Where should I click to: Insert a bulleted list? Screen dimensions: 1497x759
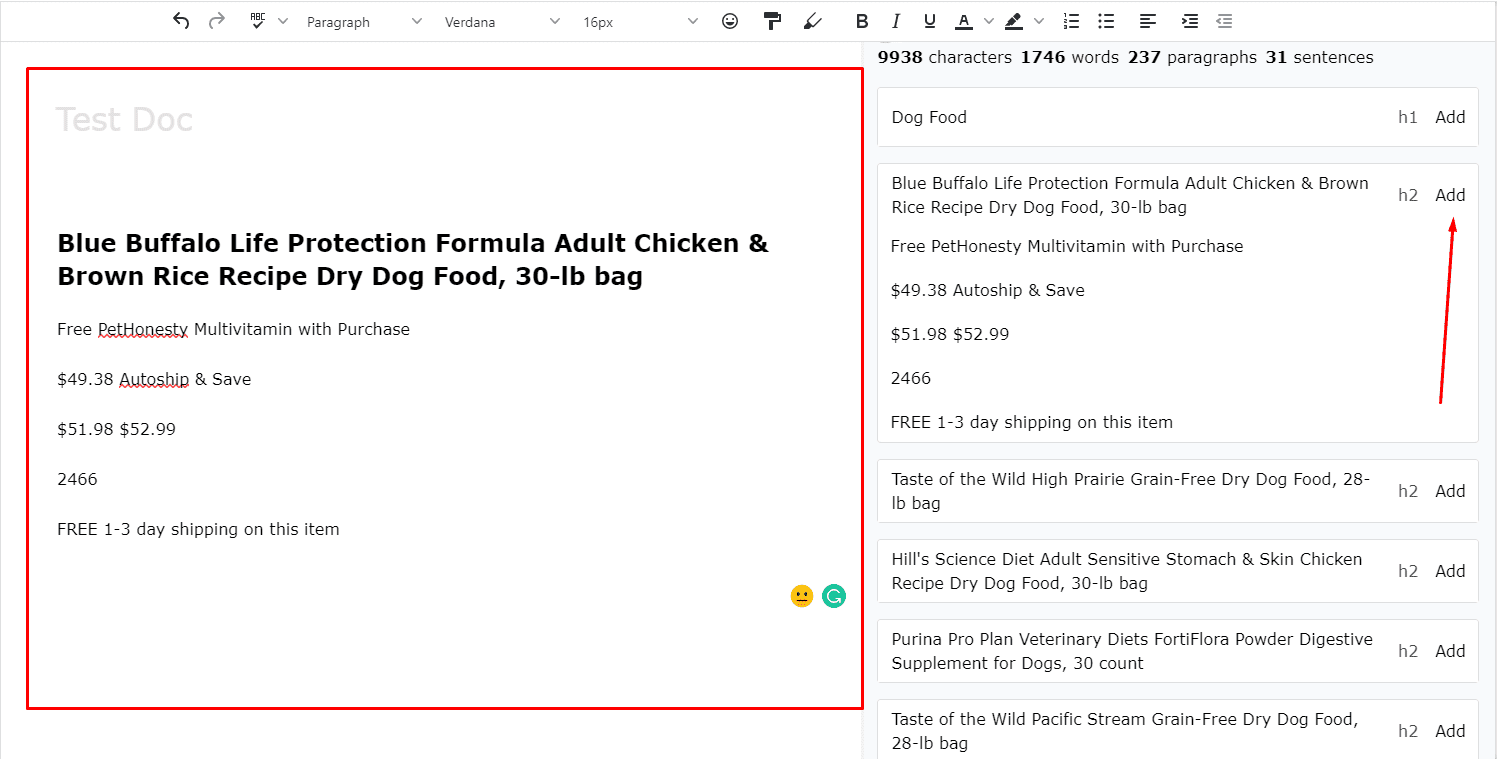pyautogui.click(x=1106, y=21)
